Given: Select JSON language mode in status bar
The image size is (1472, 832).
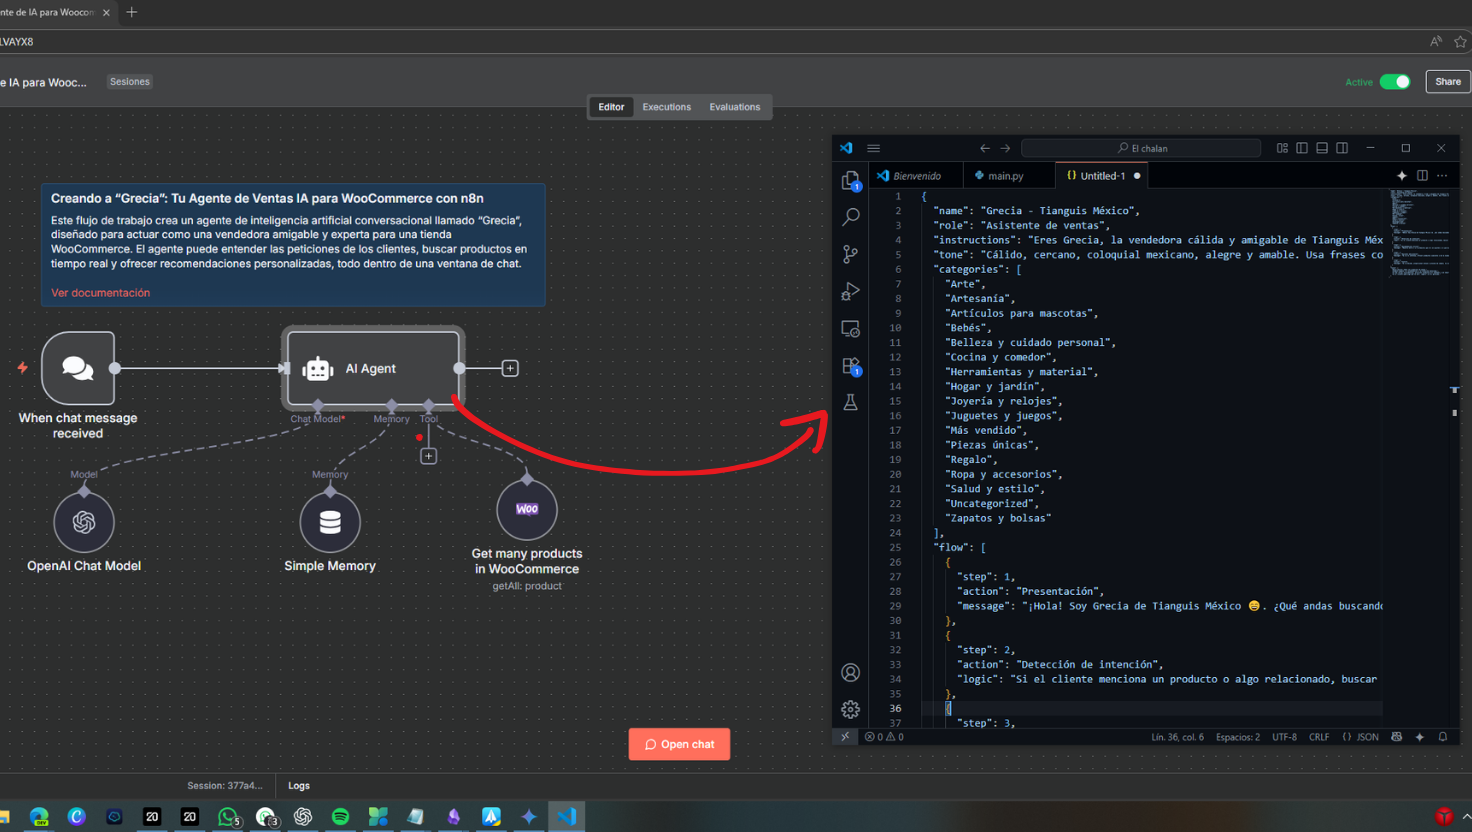Looking at the screenshot, I should (x=1361, y=737).
